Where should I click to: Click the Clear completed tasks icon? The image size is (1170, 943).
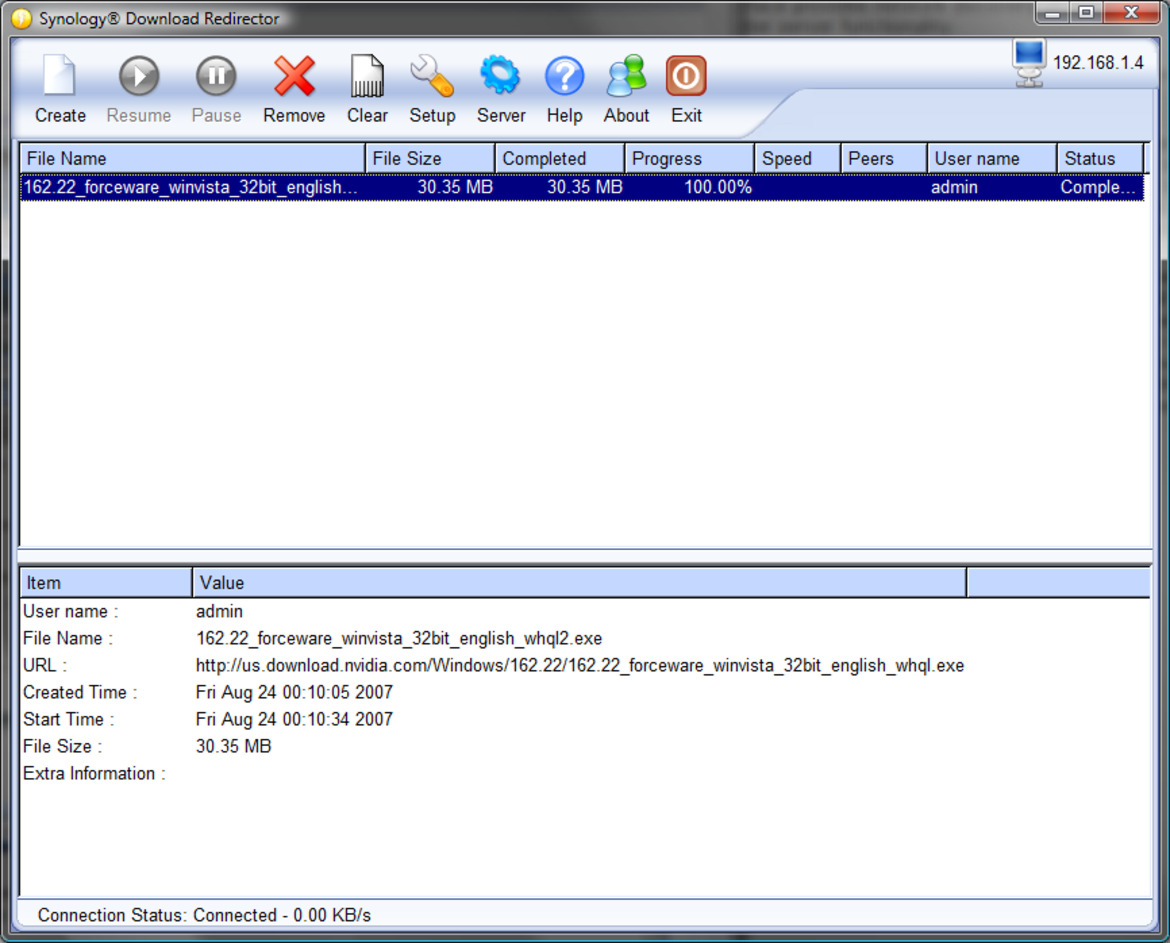tap(367, 75)
